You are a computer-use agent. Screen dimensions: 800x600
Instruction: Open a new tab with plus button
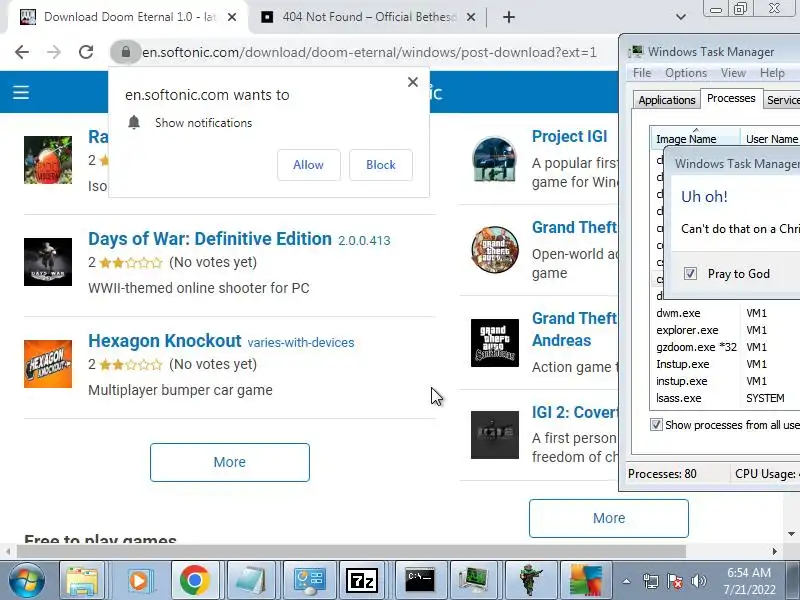coord(509,17)
